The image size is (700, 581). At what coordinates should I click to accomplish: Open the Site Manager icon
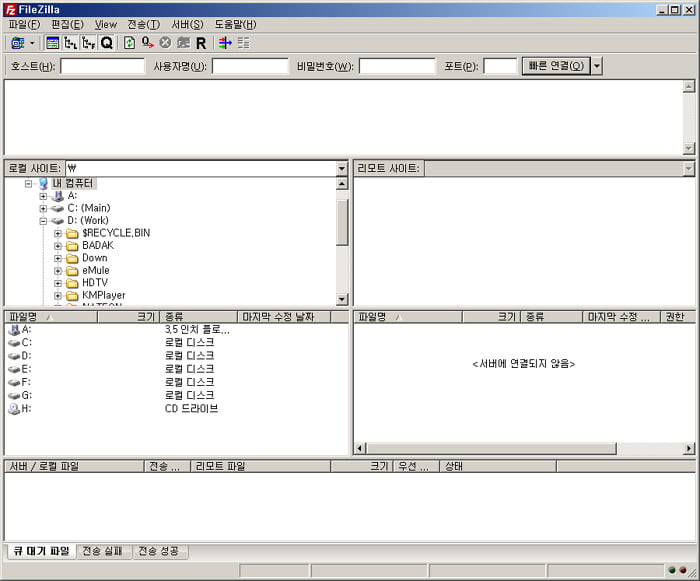(x=17, y=43)
